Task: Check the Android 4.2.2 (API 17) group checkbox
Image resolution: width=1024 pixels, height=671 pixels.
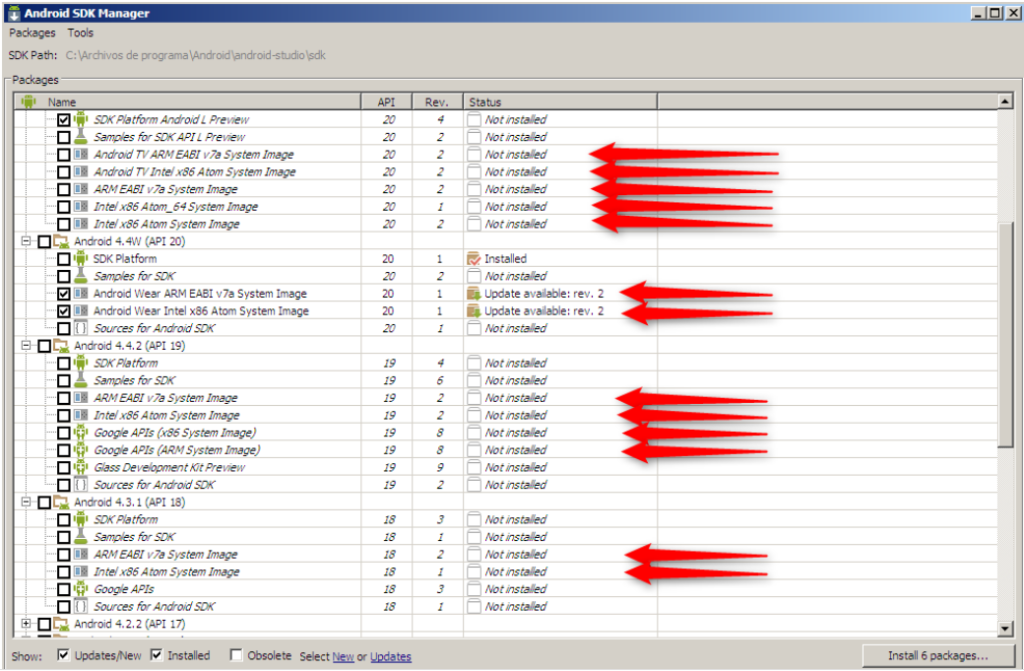Action: [44, 624]
